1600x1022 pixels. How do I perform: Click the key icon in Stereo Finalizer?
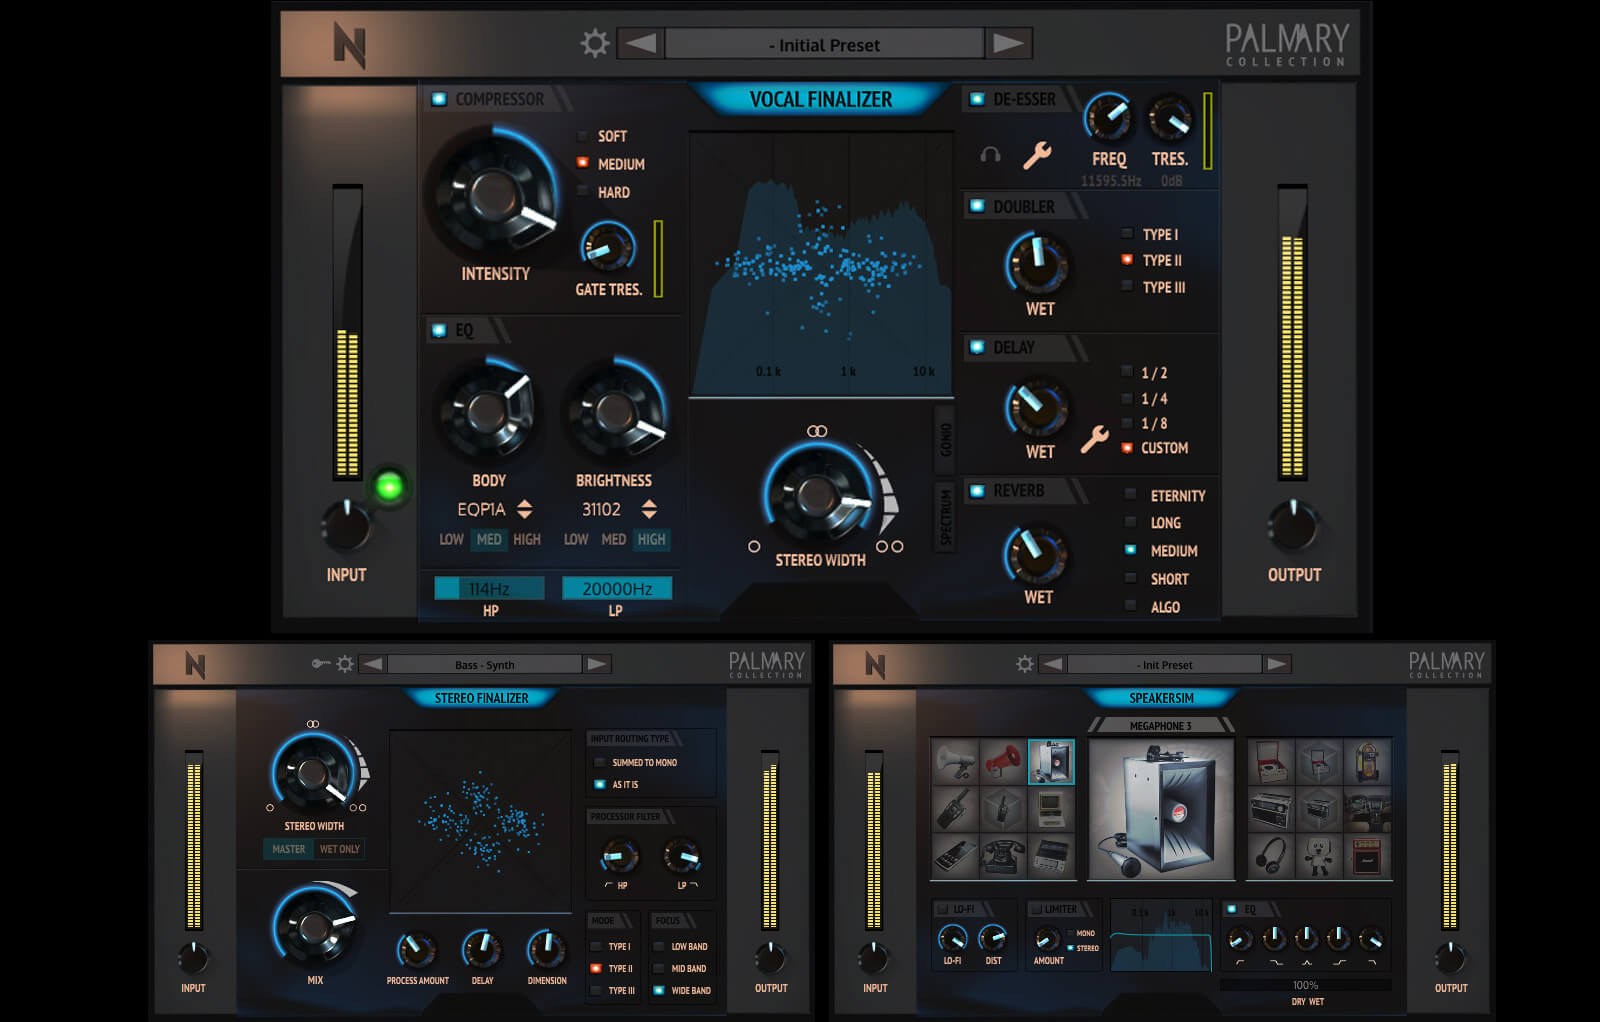pyautogui.click(x=319, y=664)
